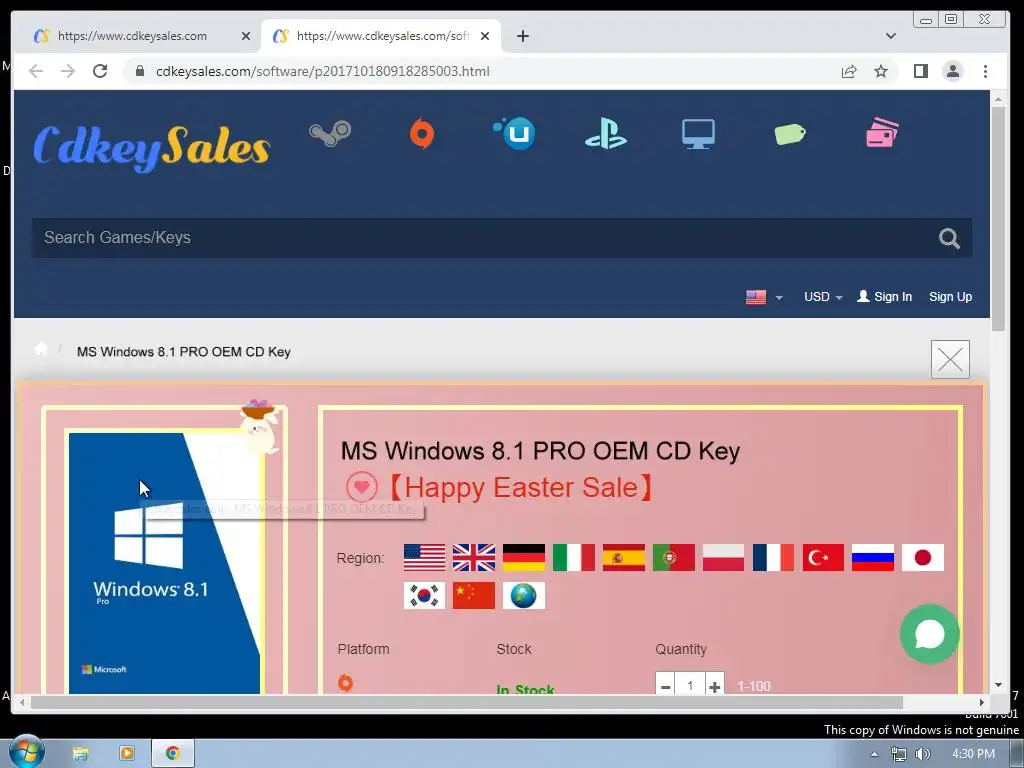Open the Chrome side panel icon
The image size is (1024, 768).
tap(921, 71)
